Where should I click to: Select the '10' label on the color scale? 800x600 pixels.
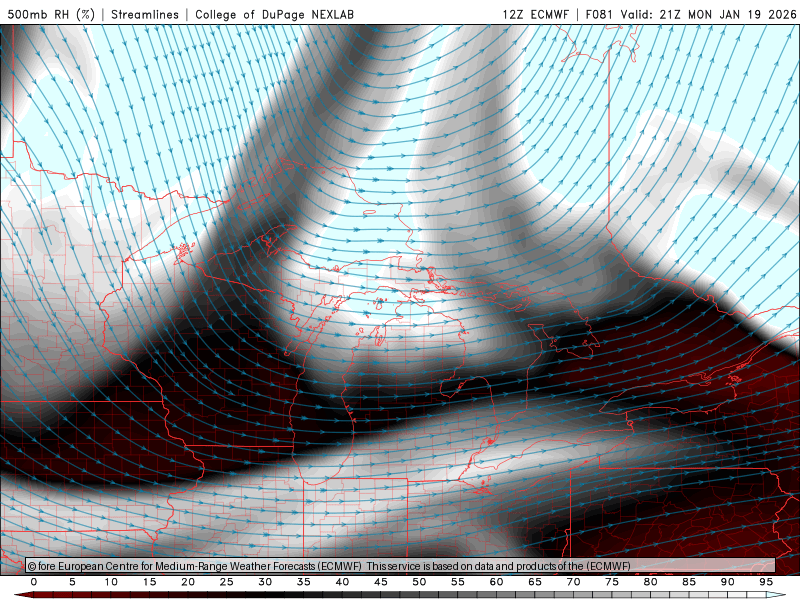coord(111,582)
